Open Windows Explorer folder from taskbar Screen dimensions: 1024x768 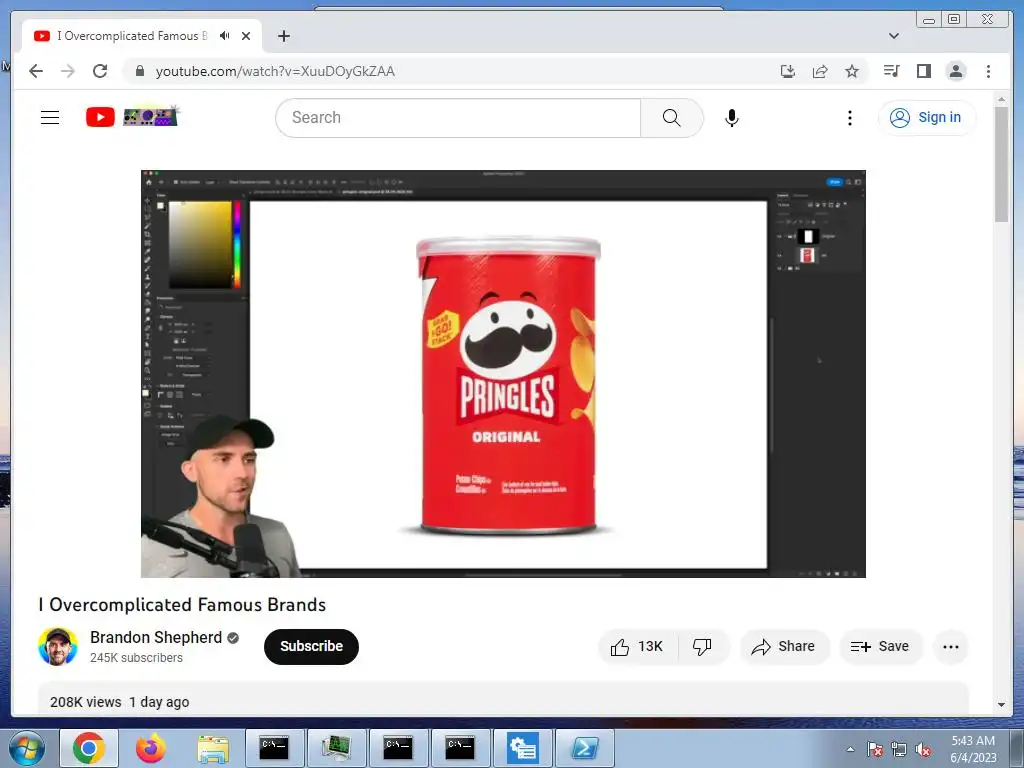[x=213, y=748]
